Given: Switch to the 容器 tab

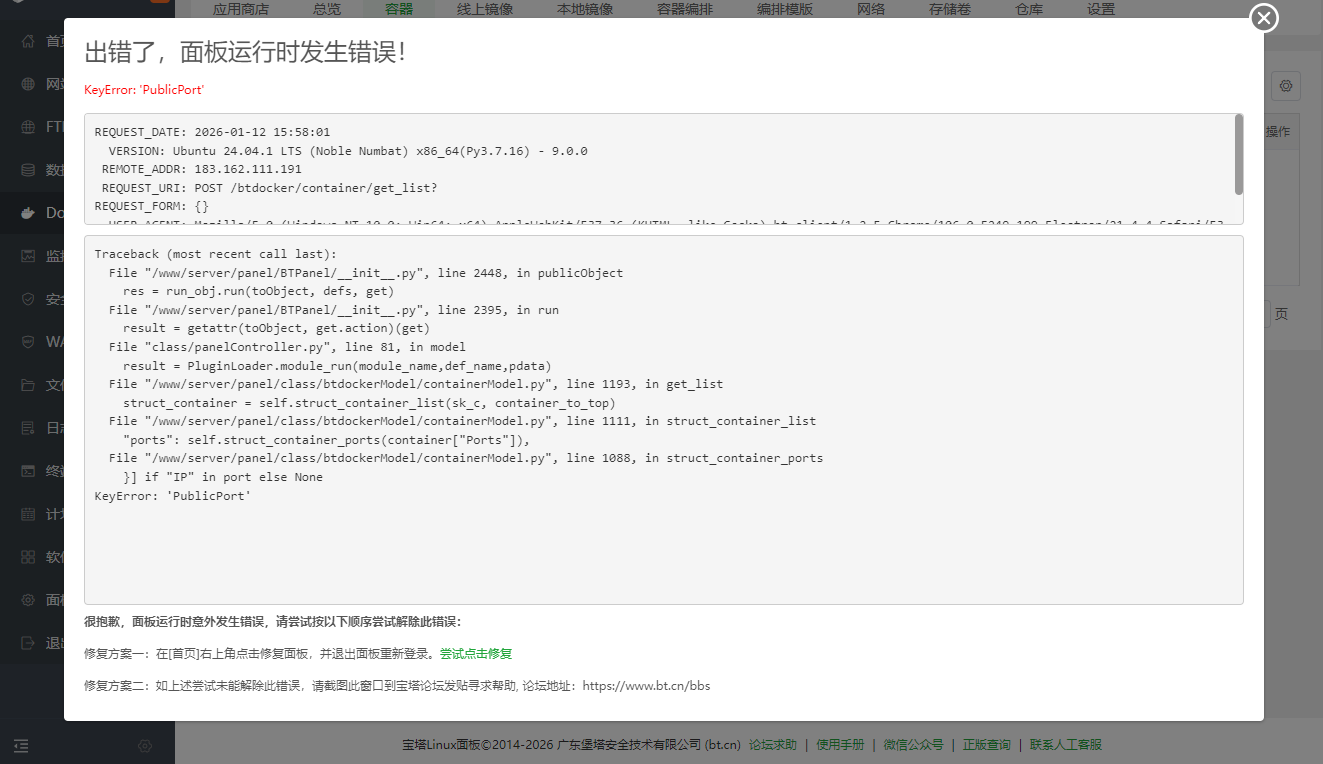Looking at the screenshot, I should [398, 8].
